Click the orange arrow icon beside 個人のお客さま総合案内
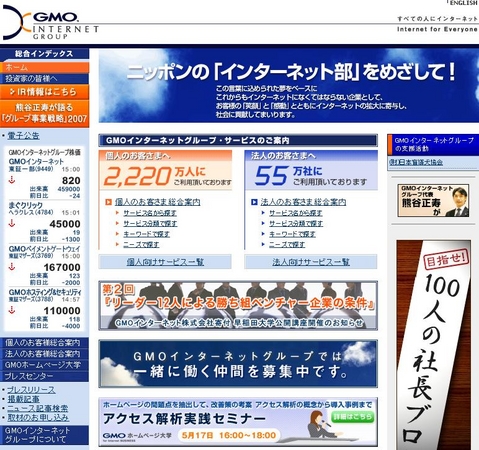The height and width of the screenshot is (450, 479). 108,202
